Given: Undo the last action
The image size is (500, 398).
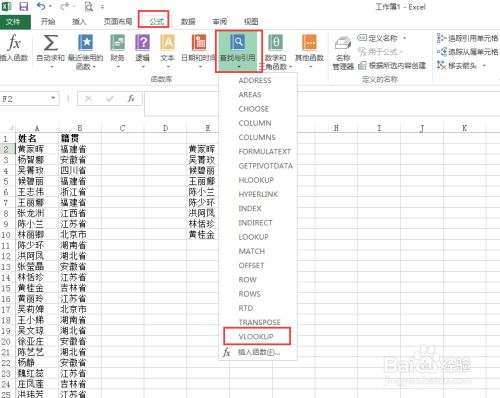Looking at the screenshot, I should [x=41, y=6].
